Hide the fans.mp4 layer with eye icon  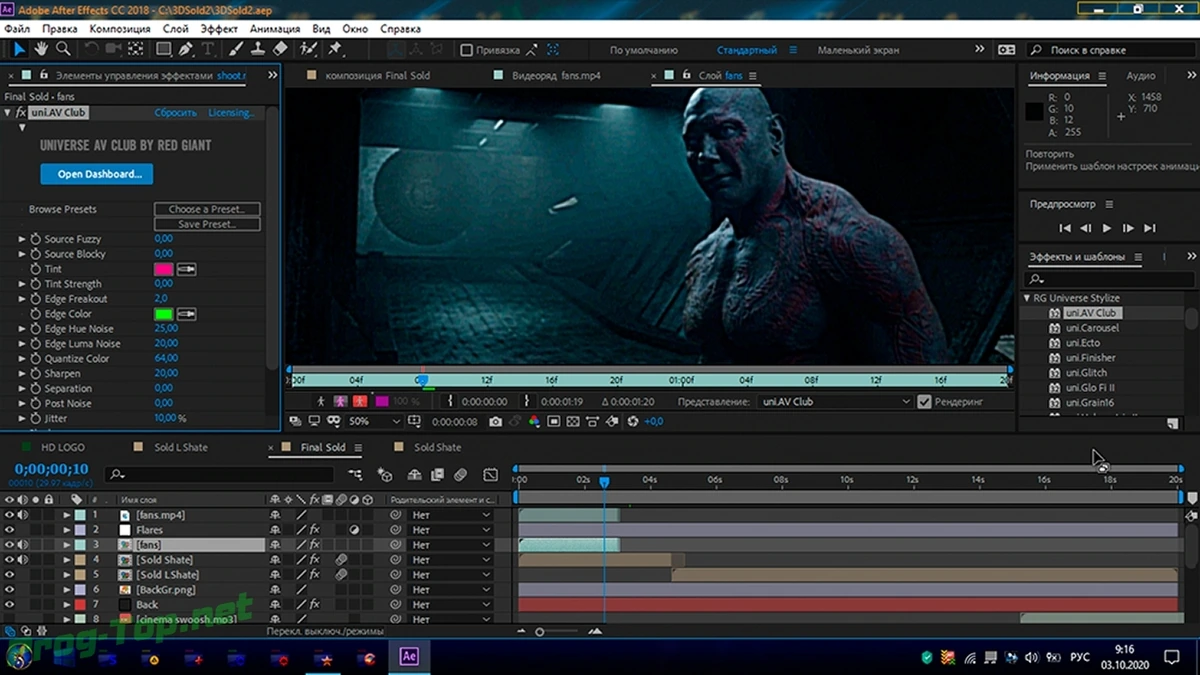pos(10,515)
